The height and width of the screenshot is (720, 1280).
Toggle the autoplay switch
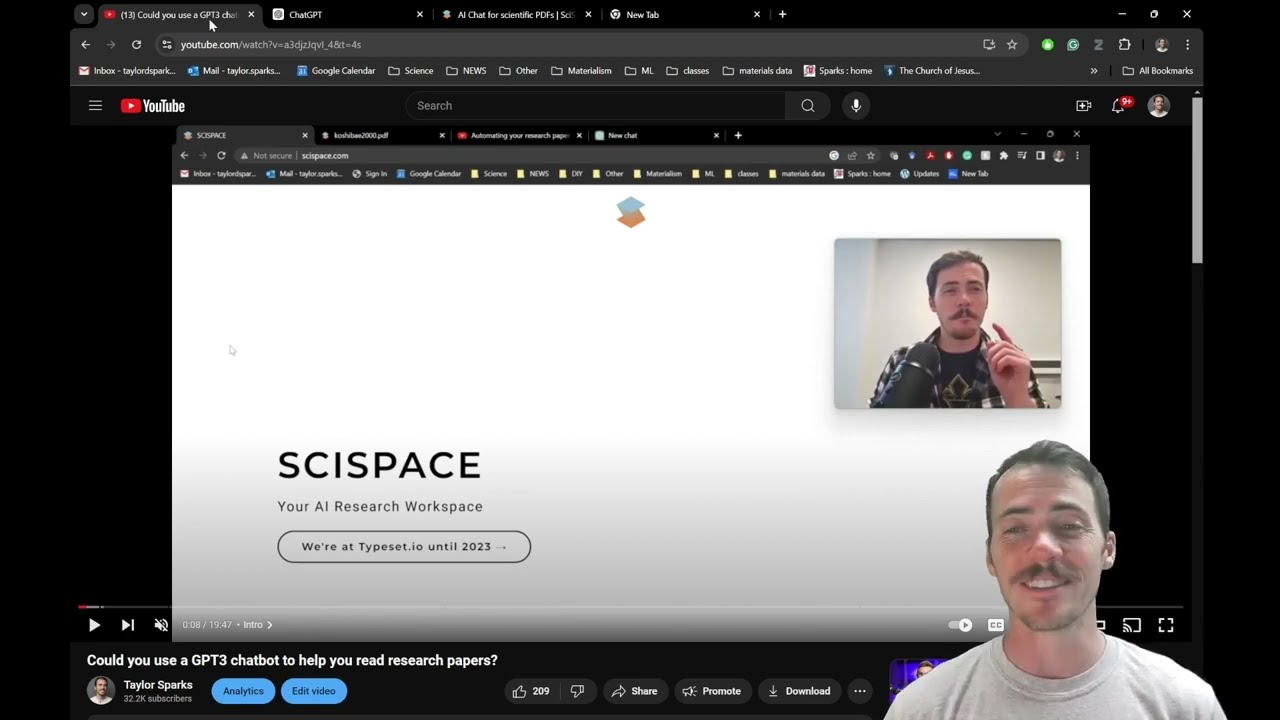point(960,625)
